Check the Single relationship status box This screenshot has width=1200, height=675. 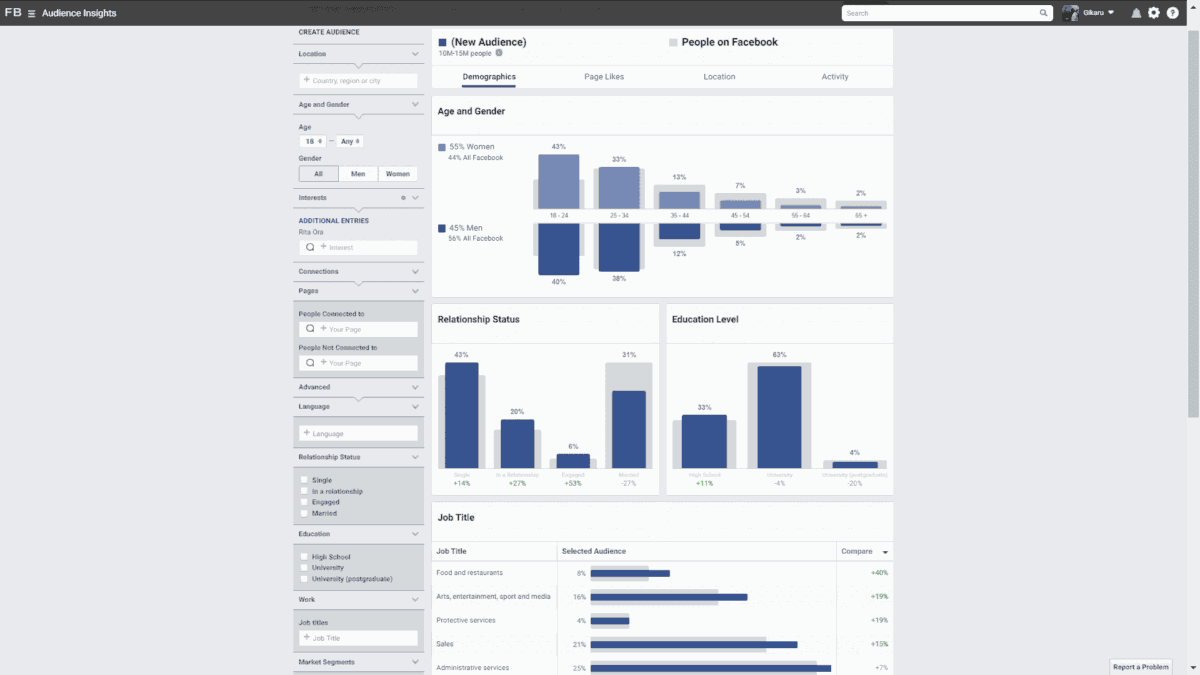point(304,480)
